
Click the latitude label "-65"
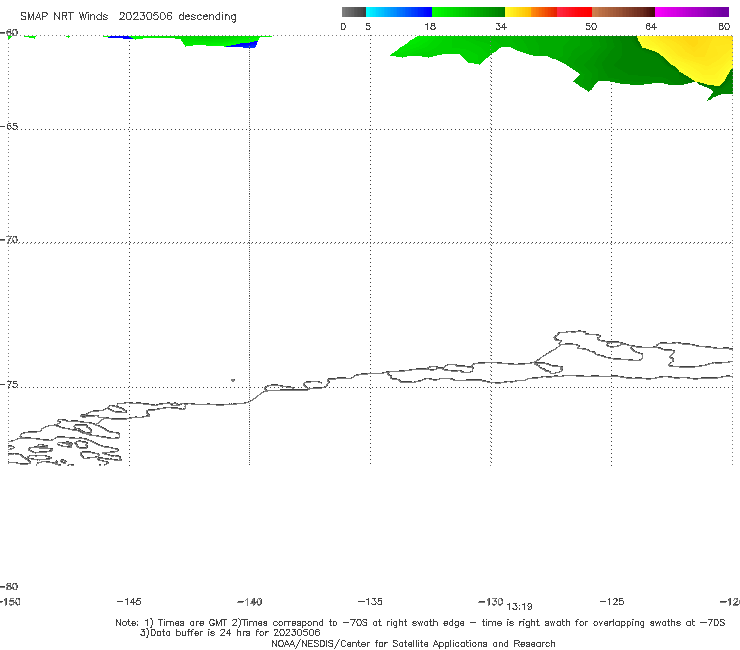click(x=9, y=127)
